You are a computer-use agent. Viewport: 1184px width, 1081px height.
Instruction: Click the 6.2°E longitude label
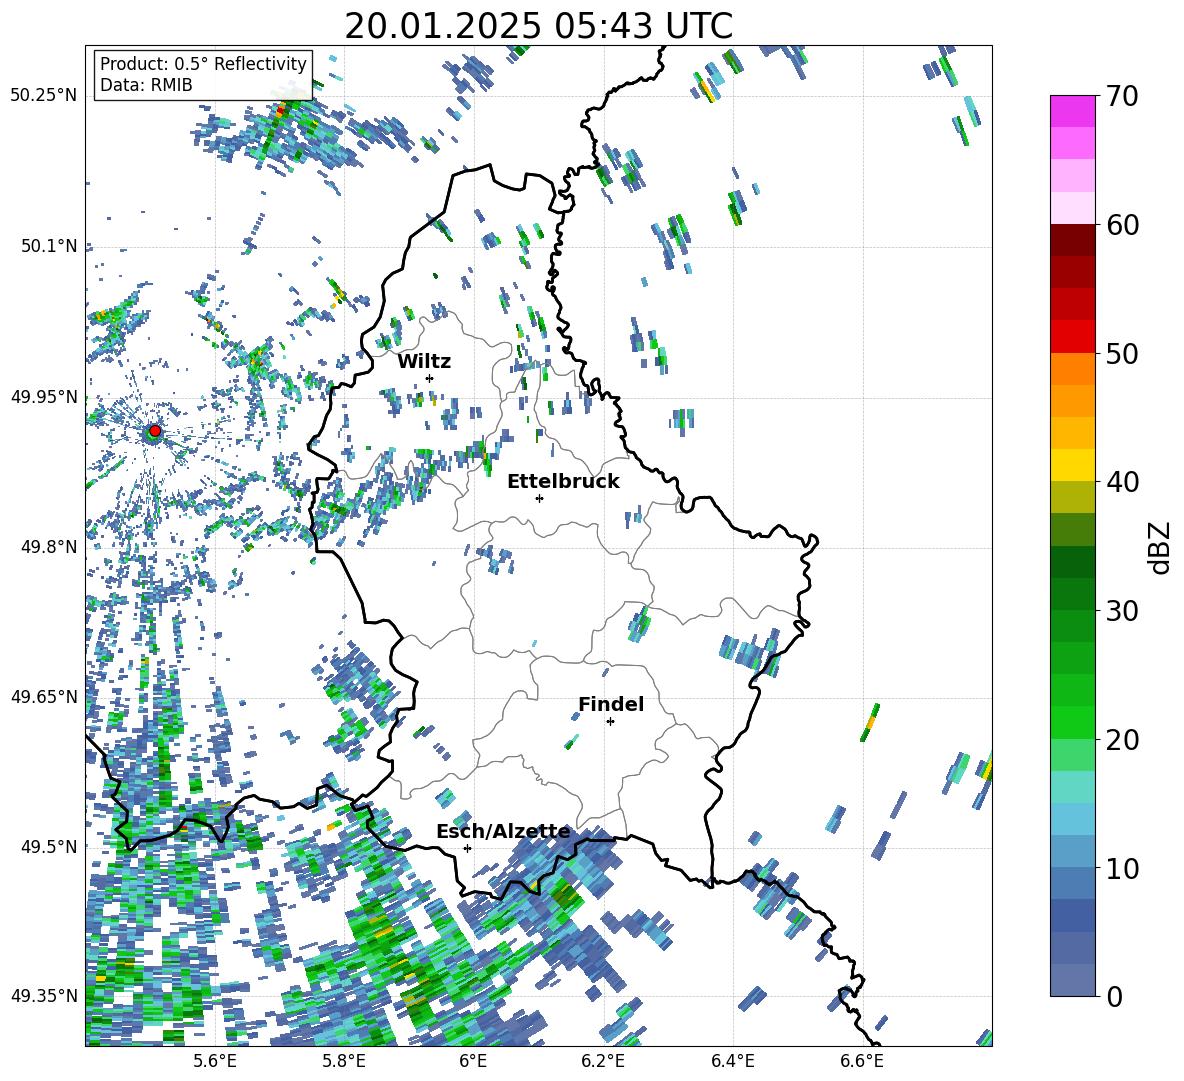click(603, 1061)
